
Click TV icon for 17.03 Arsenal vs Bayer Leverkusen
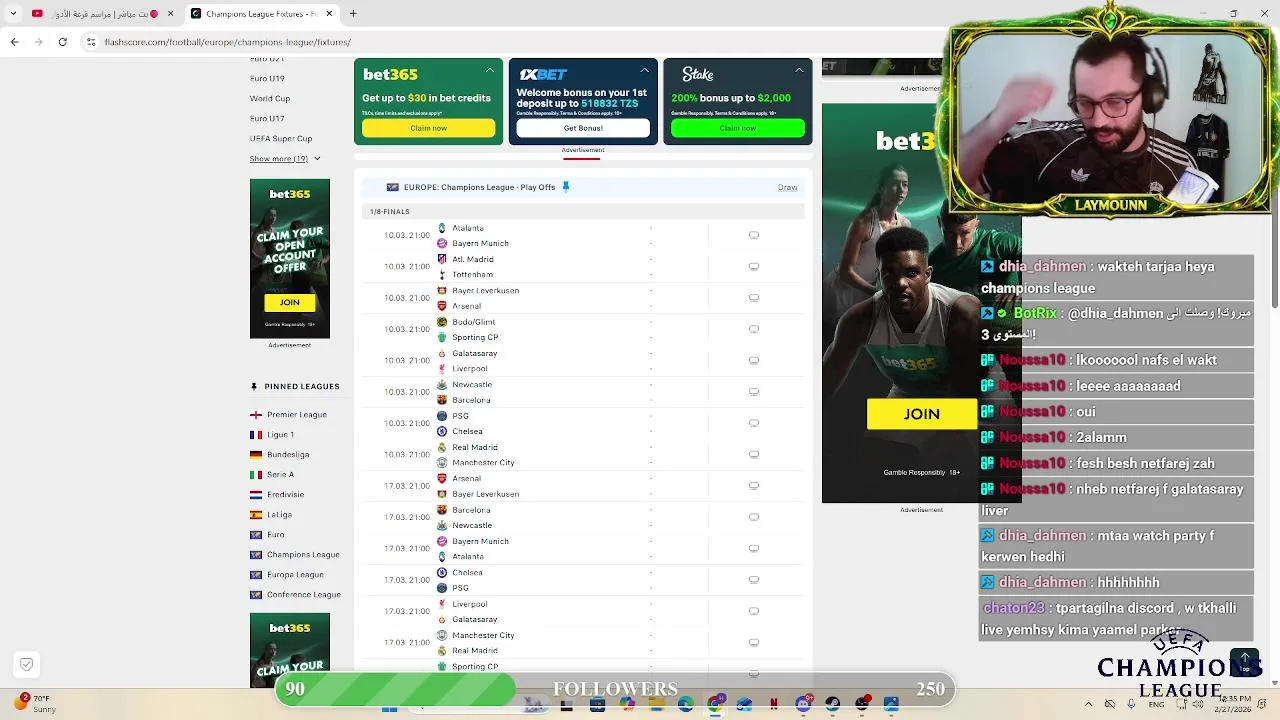pyautogui.click(x=754, y=486)
